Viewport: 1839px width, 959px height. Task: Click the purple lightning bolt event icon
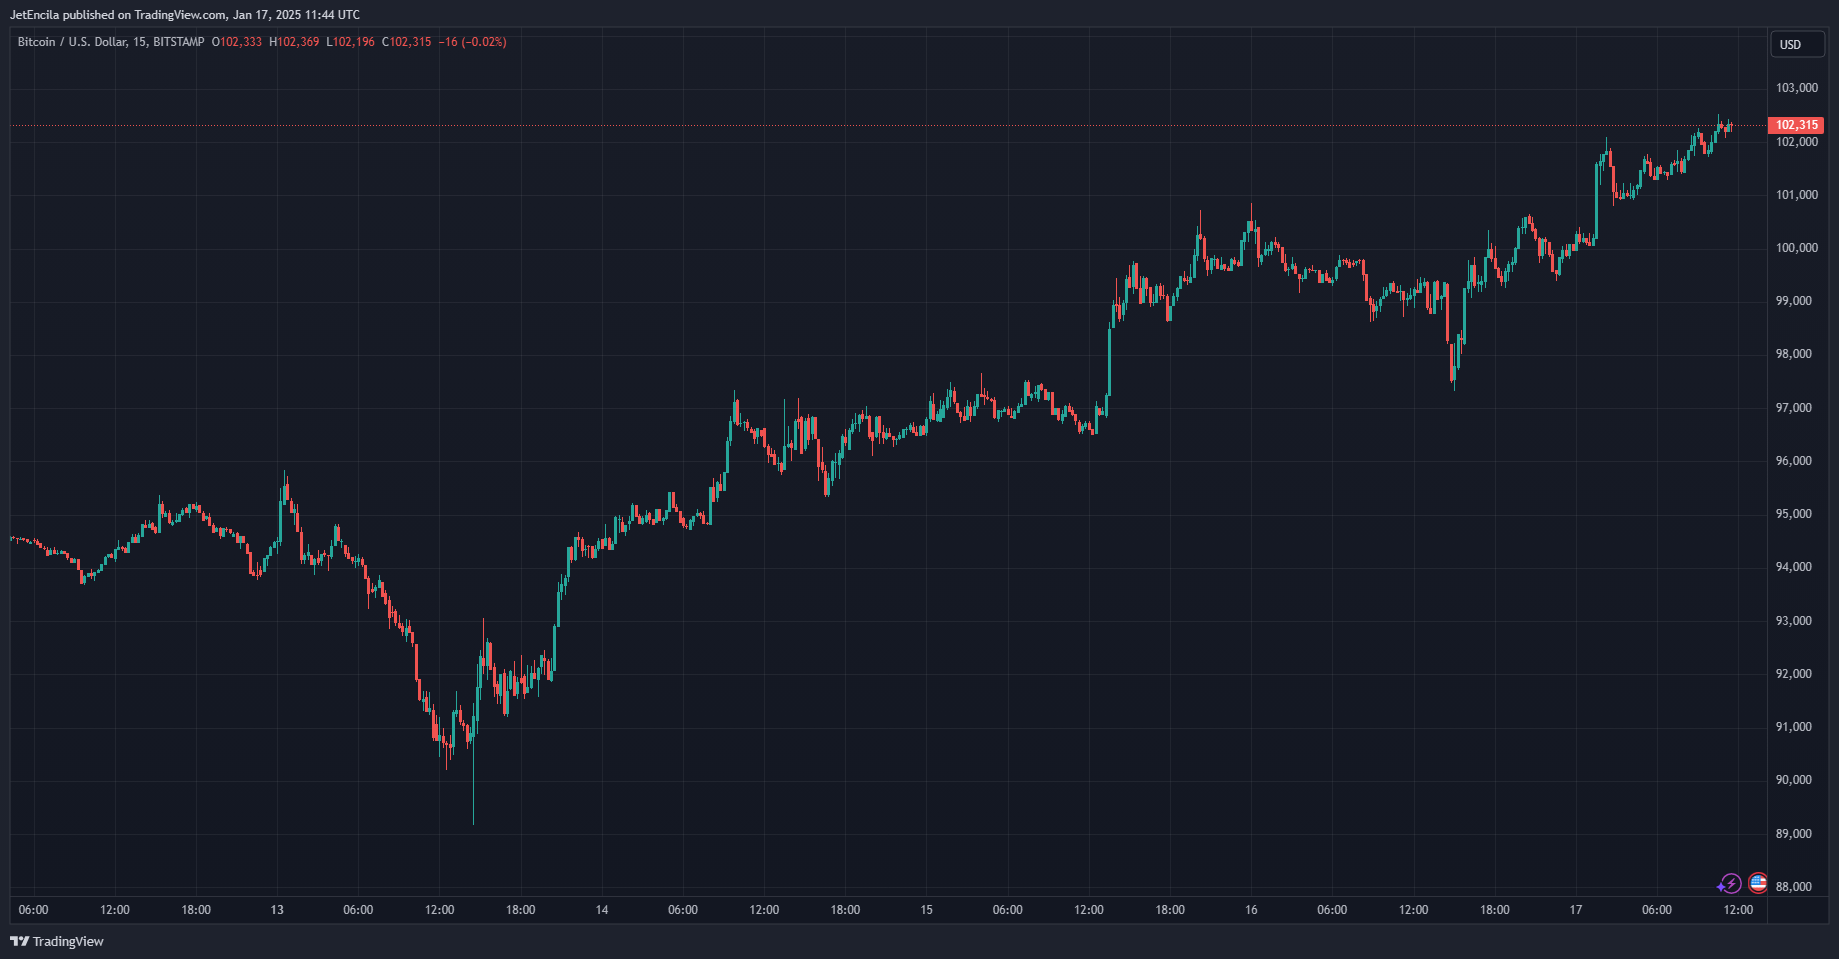click(1729, 884)
